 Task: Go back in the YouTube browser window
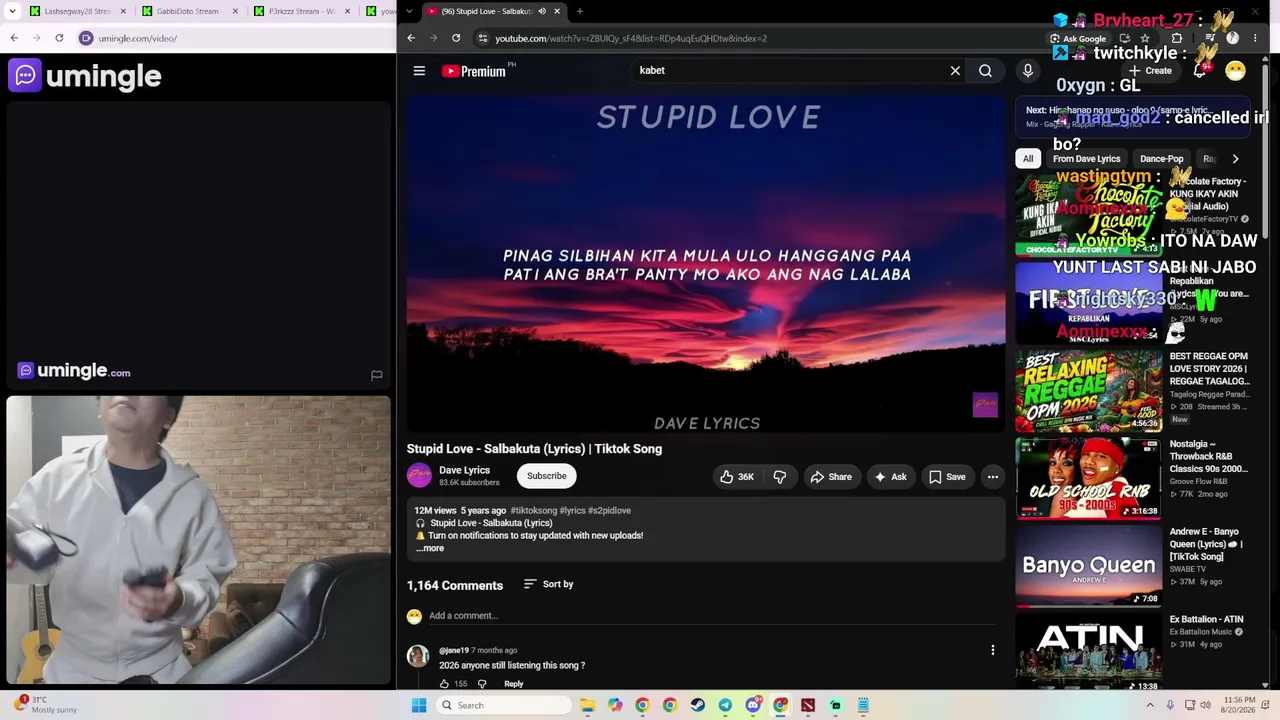[x=411, y=38]
